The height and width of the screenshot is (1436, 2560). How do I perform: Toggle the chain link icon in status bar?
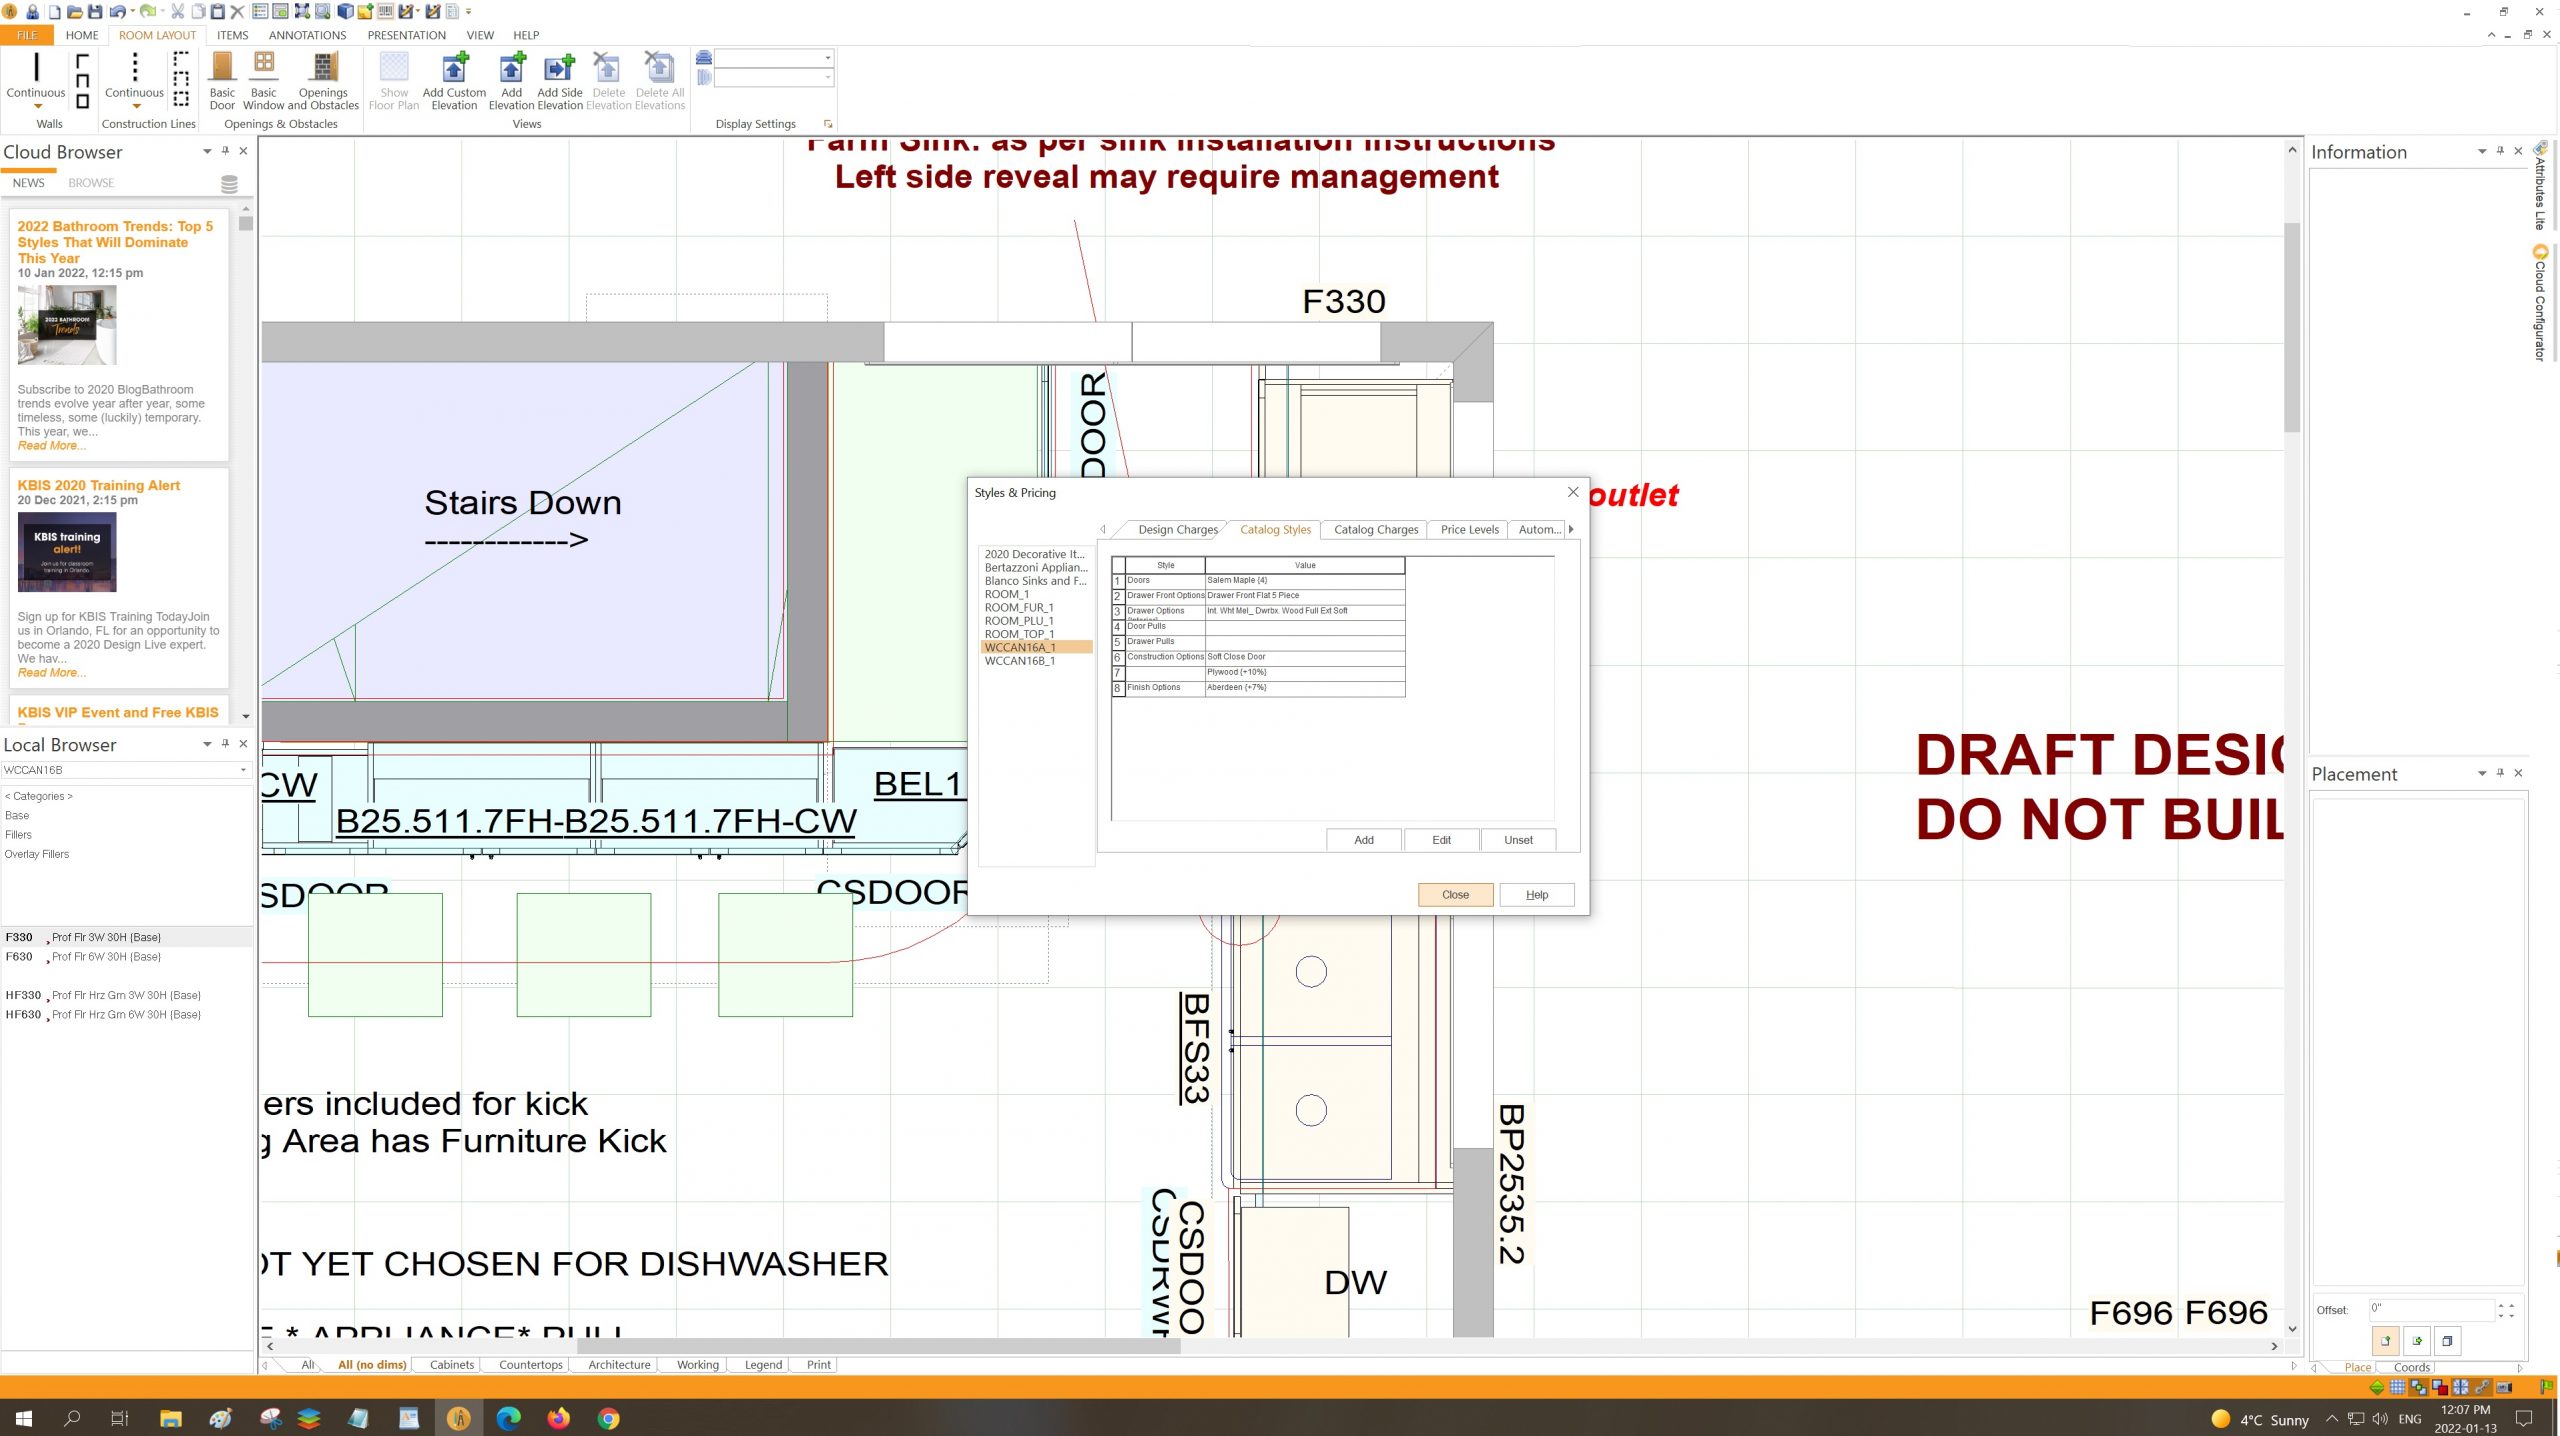(x=2482, y=1387)
